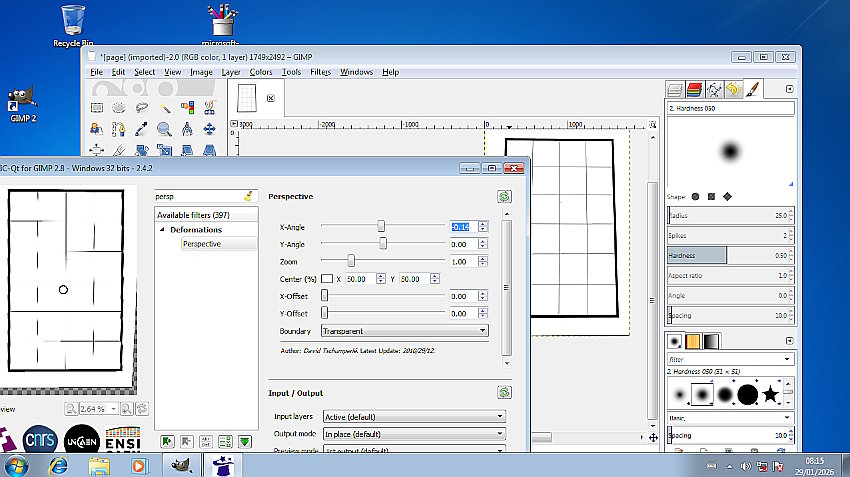Click the CNRS logo link

pyautogui.click(x=40, y=439)
